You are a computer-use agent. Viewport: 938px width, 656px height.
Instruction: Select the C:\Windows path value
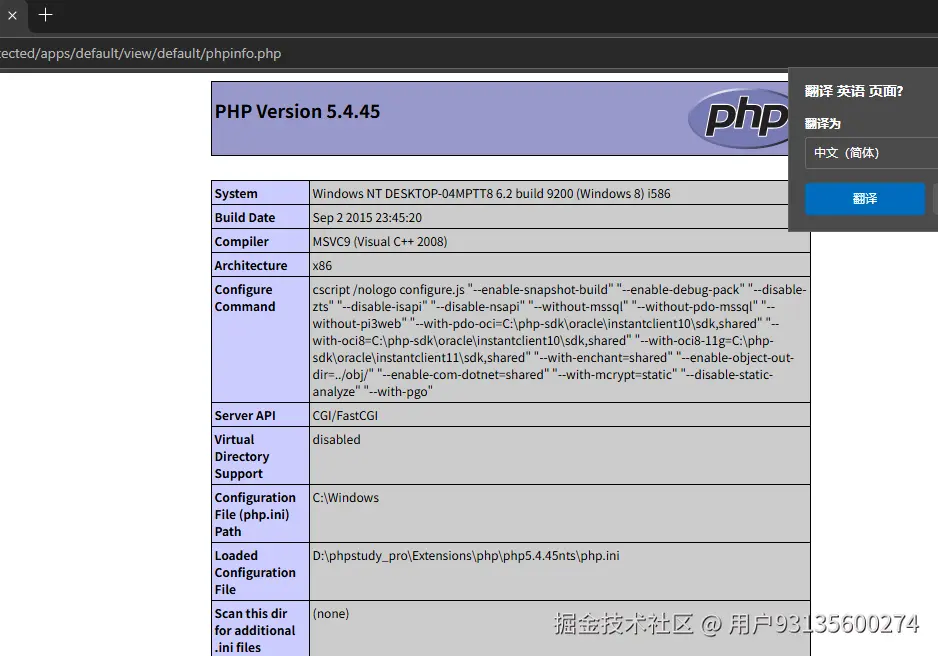pos(345,498)
